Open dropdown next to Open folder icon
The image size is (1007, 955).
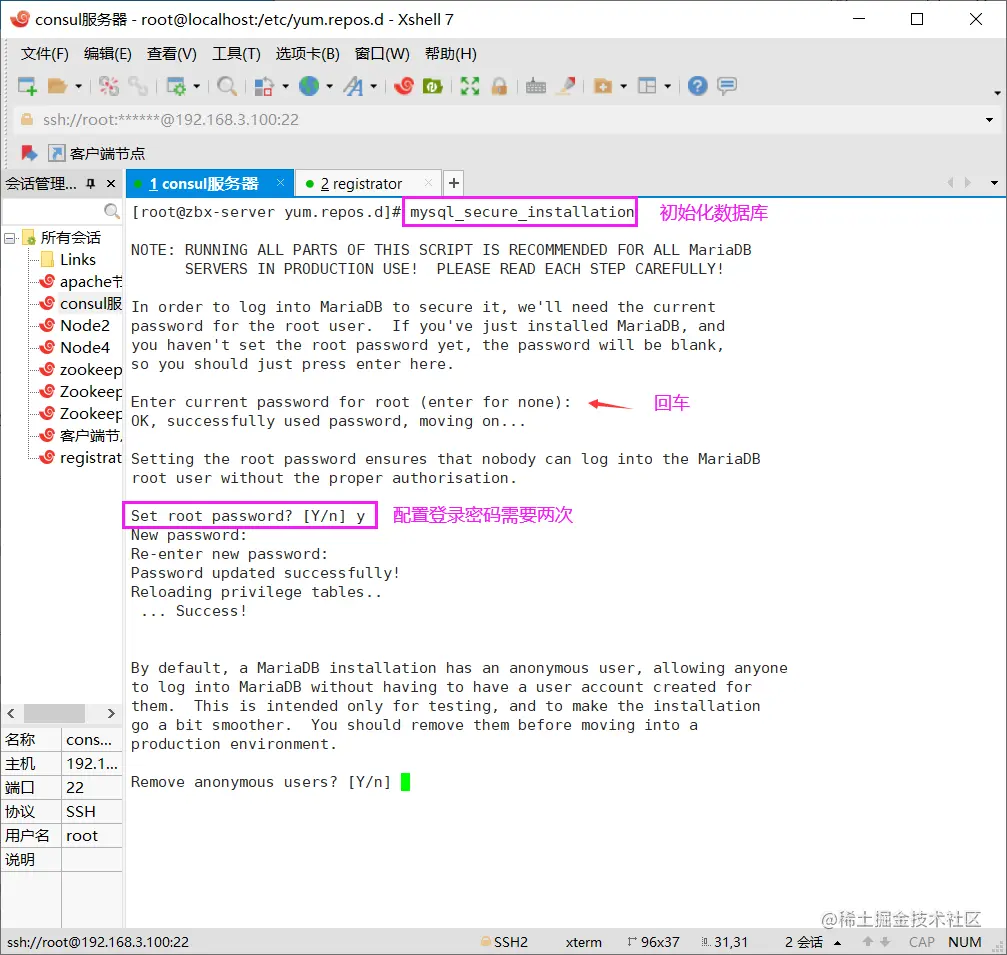click(x=78, y=85)
